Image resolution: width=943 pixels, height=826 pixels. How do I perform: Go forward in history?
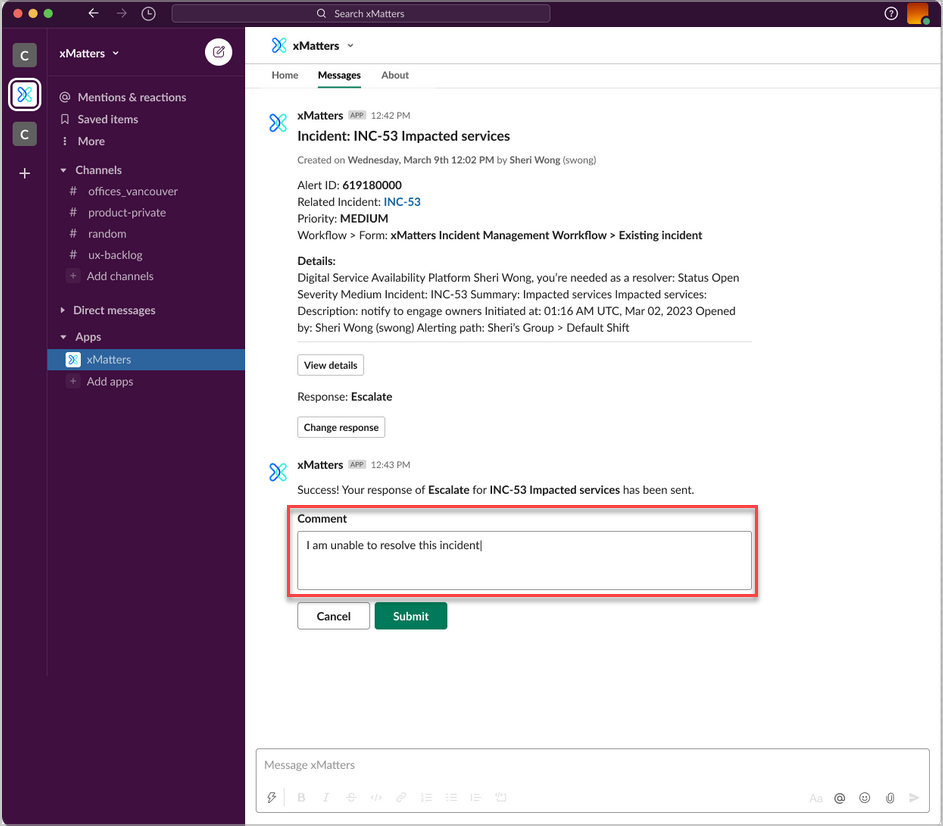(x=121, y=13)
